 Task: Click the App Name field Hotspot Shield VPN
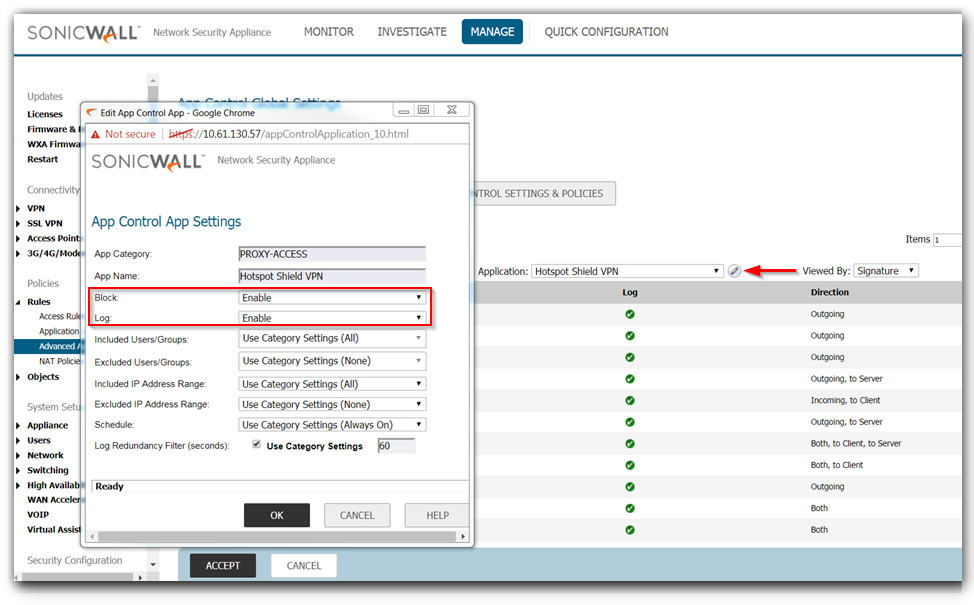332,276
